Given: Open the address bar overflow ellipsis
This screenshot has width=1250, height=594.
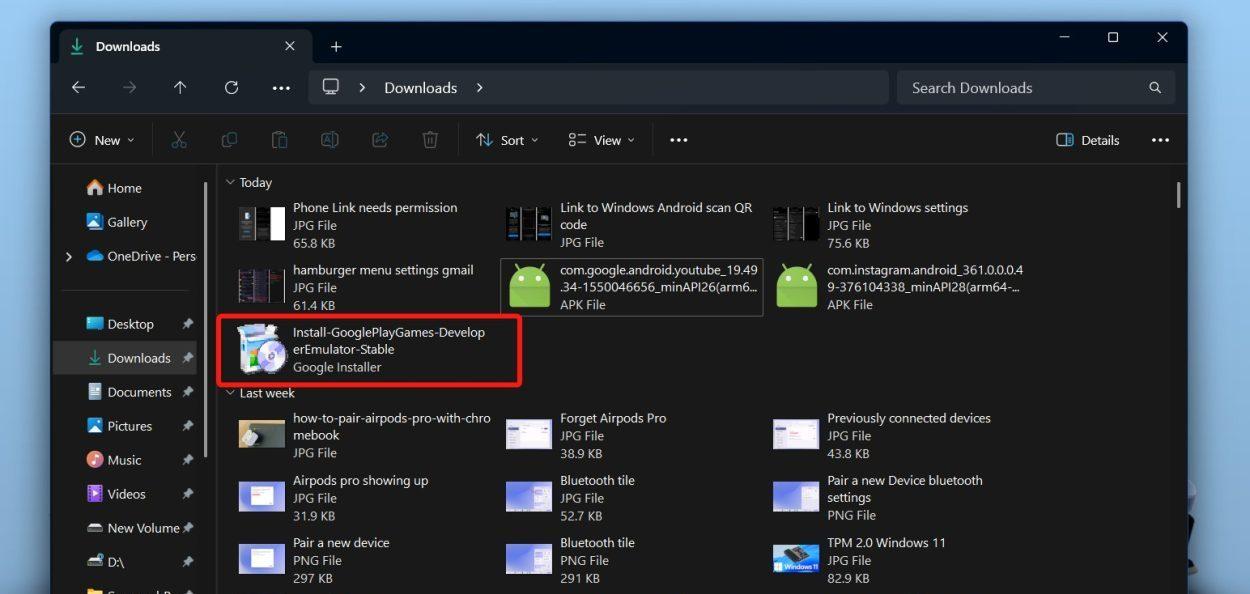Looking at the screenshot, I should 281,88.
